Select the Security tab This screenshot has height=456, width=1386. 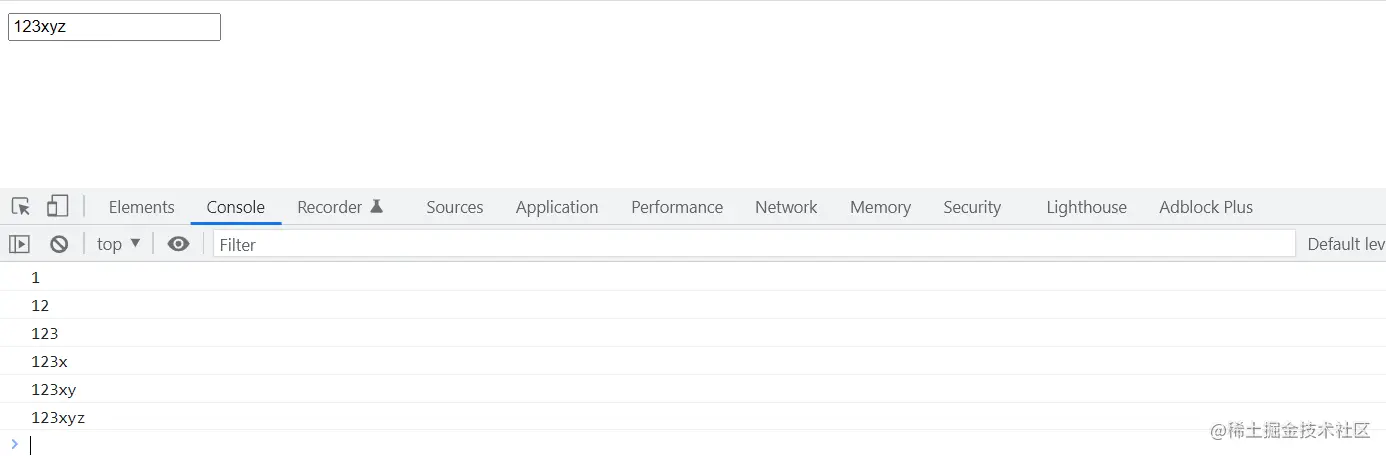click(971, 207)
